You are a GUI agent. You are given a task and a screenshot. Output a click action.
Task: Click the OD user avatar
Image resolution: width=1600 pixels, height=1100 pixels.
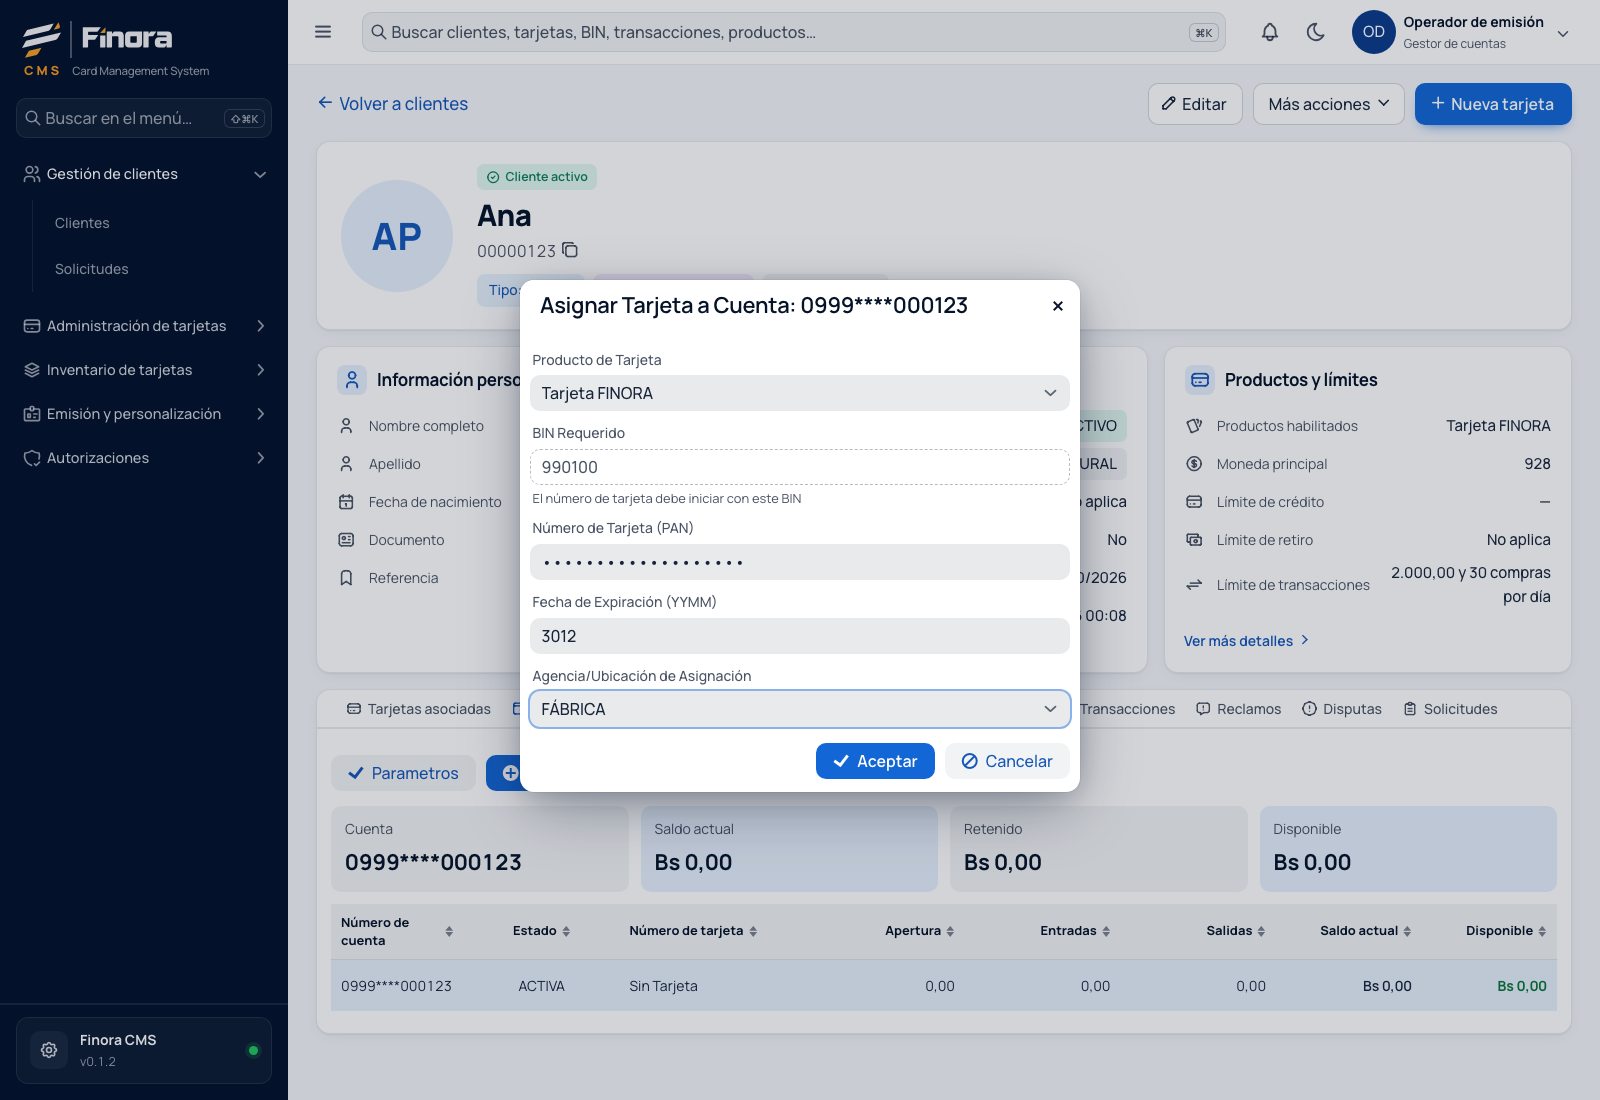(x=1374, y=32)
